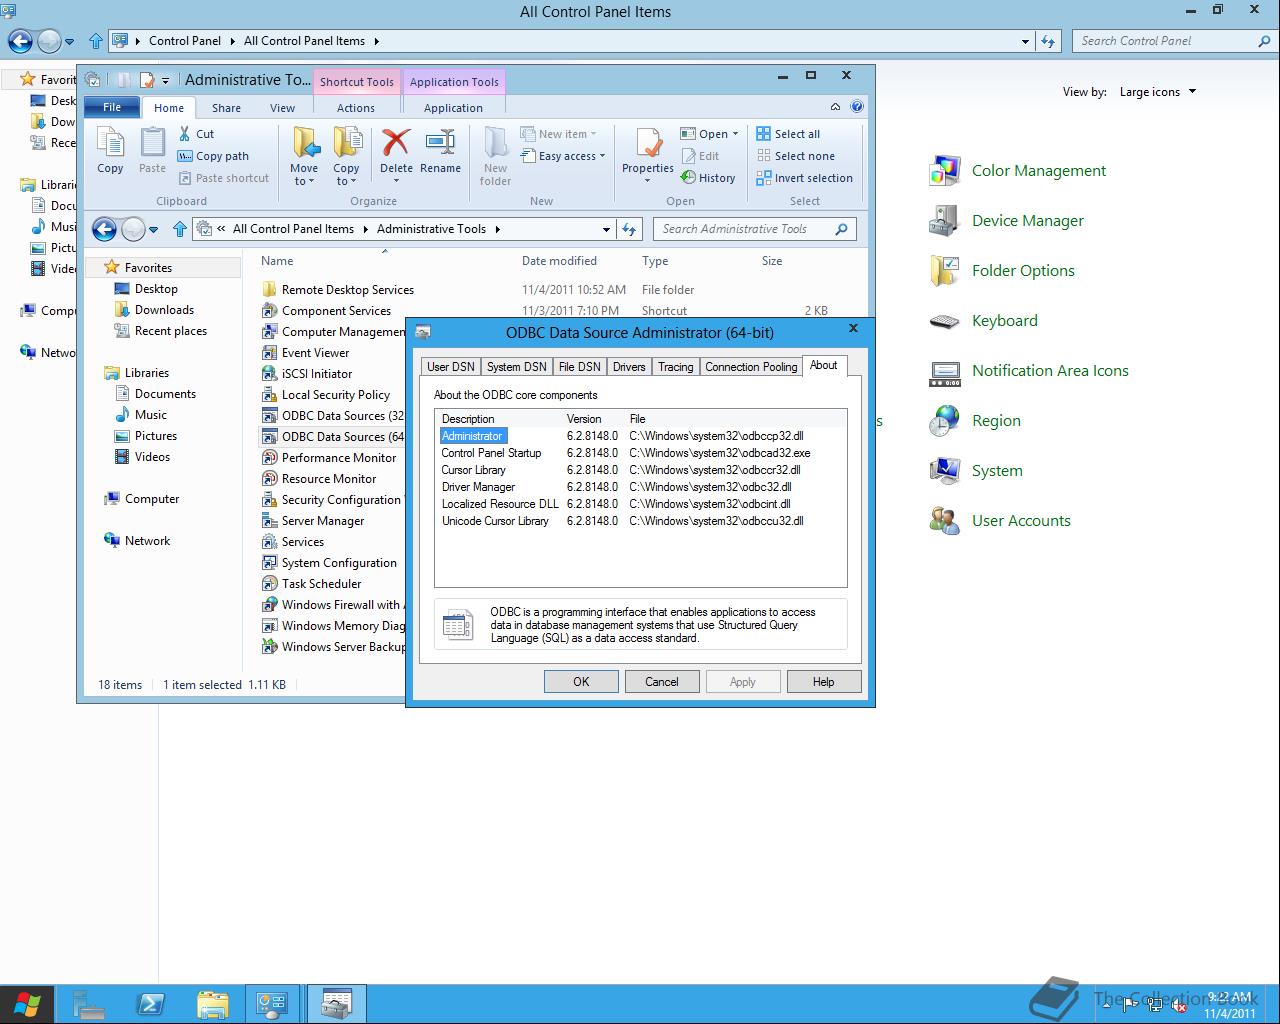1280x1024 pixels.
Task: Switch to the Tracing tab
Action: click(676, 367)
